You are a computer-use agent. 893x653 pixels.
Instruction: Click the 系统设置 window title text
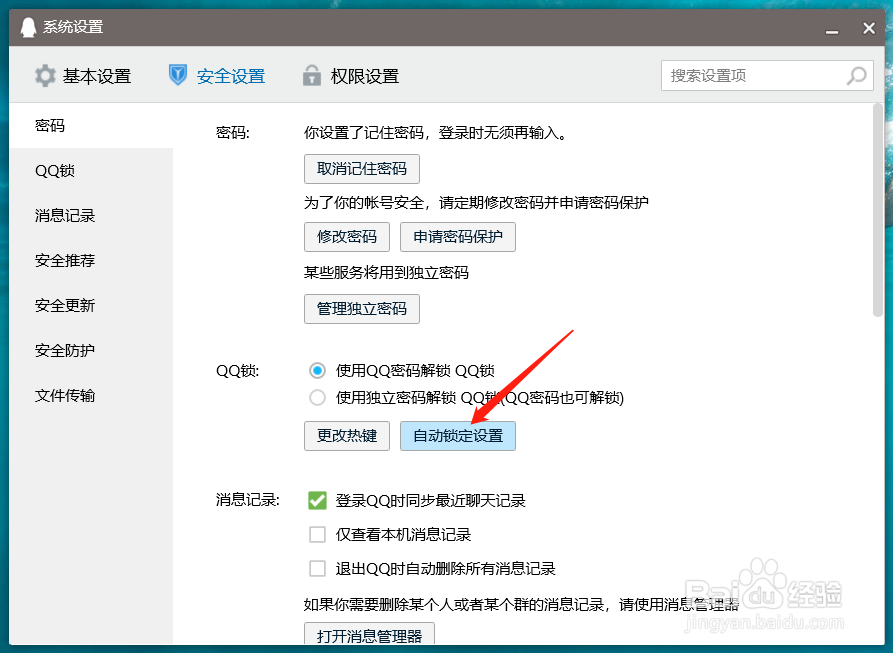(73, 27)
